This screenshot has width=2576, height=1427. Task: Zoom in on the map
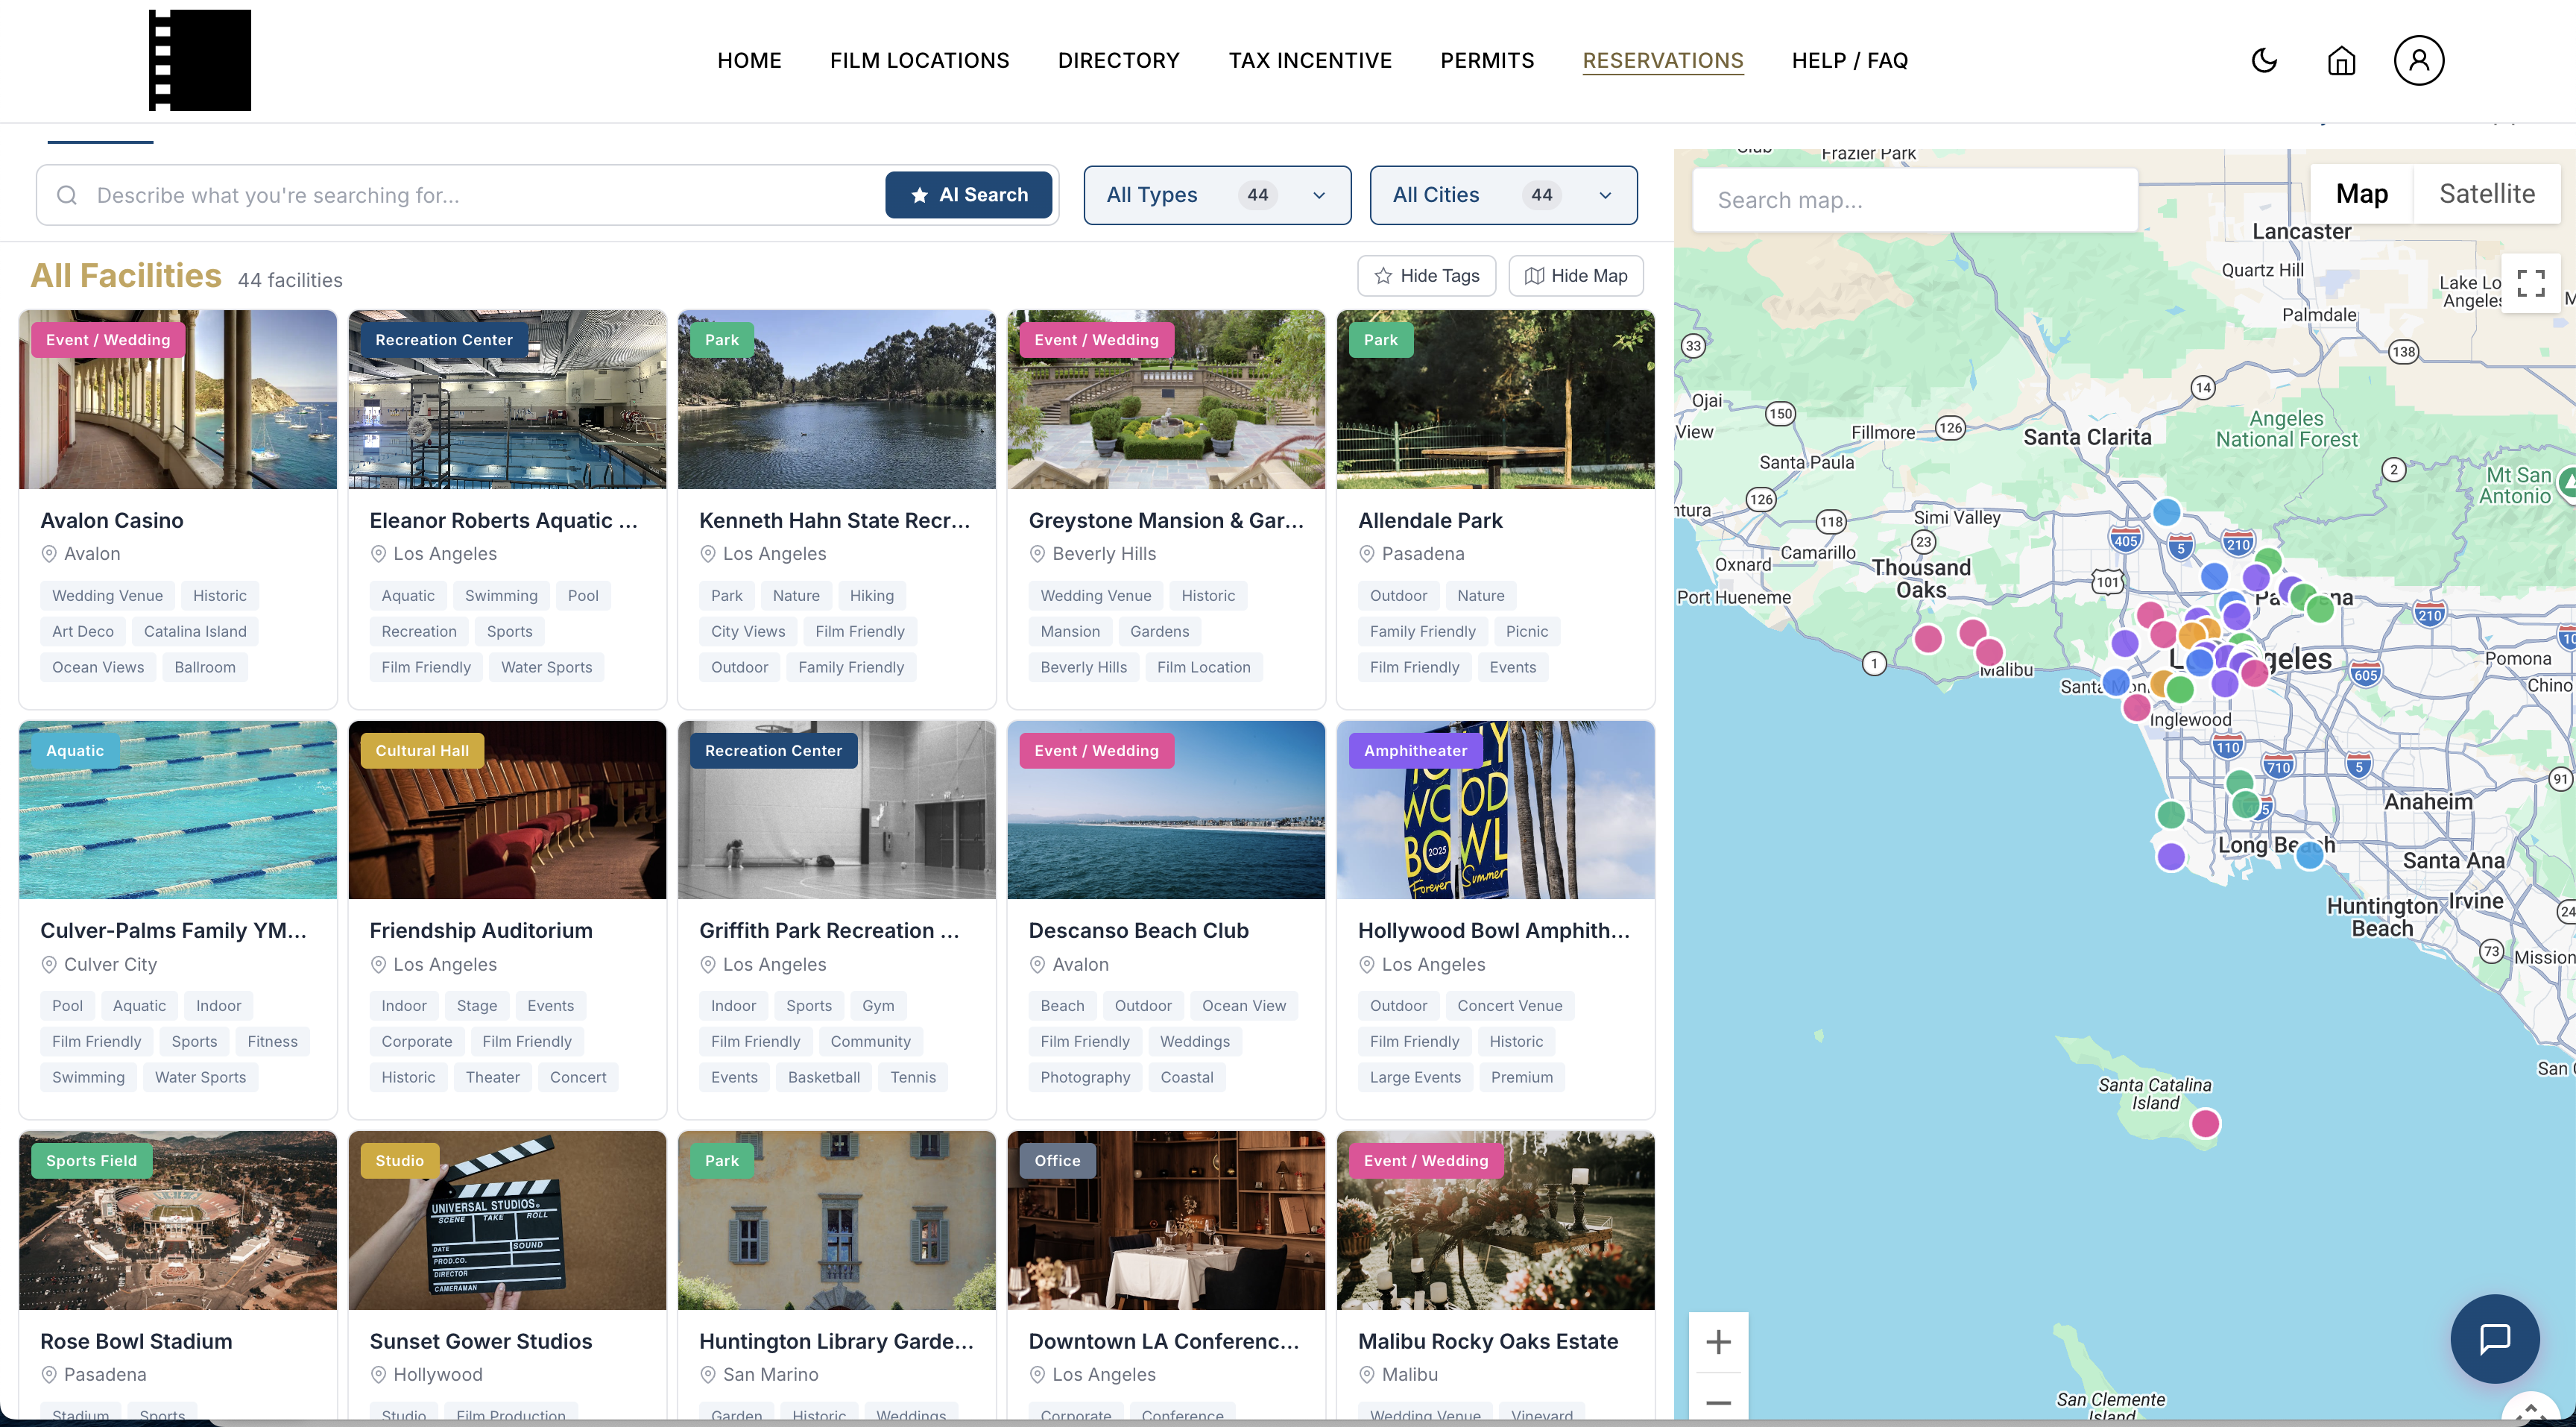coord(1718,1342)
